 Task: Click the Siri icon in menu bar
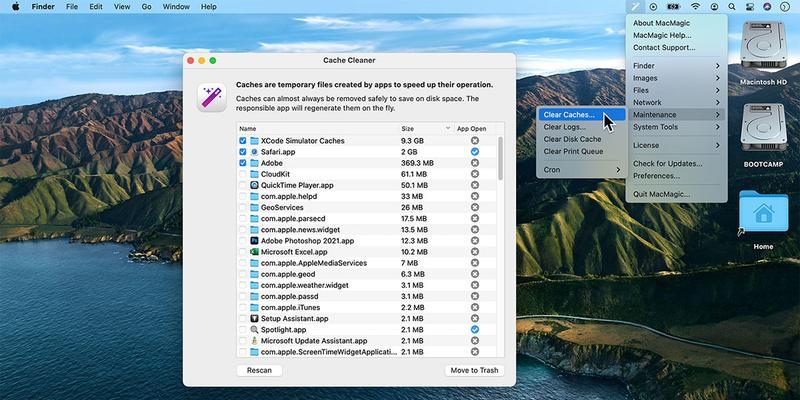(x=767, y=7)
